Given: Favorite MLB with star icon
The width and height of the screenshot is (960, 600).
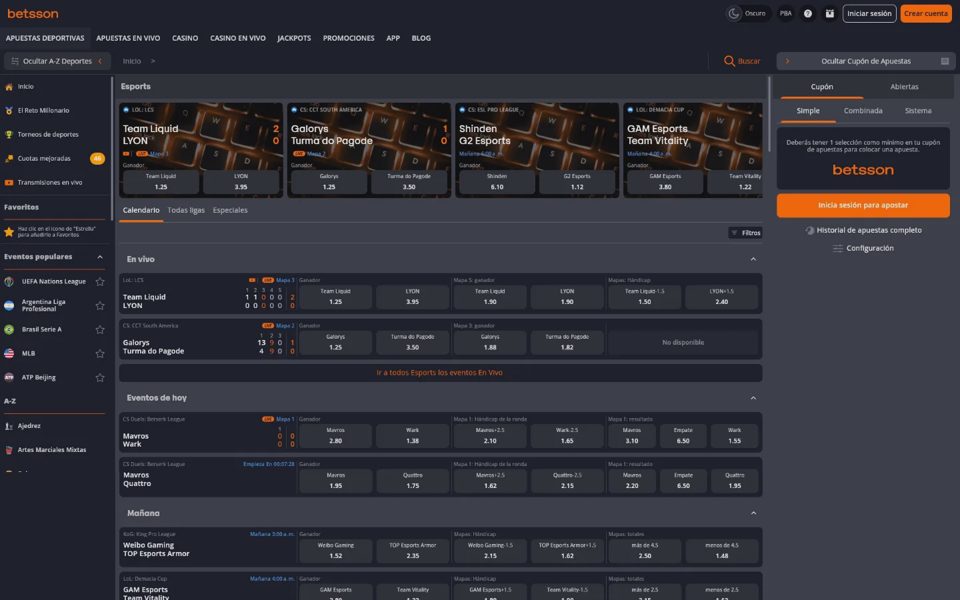Looking at the screenshot, I should coord(100,353).
